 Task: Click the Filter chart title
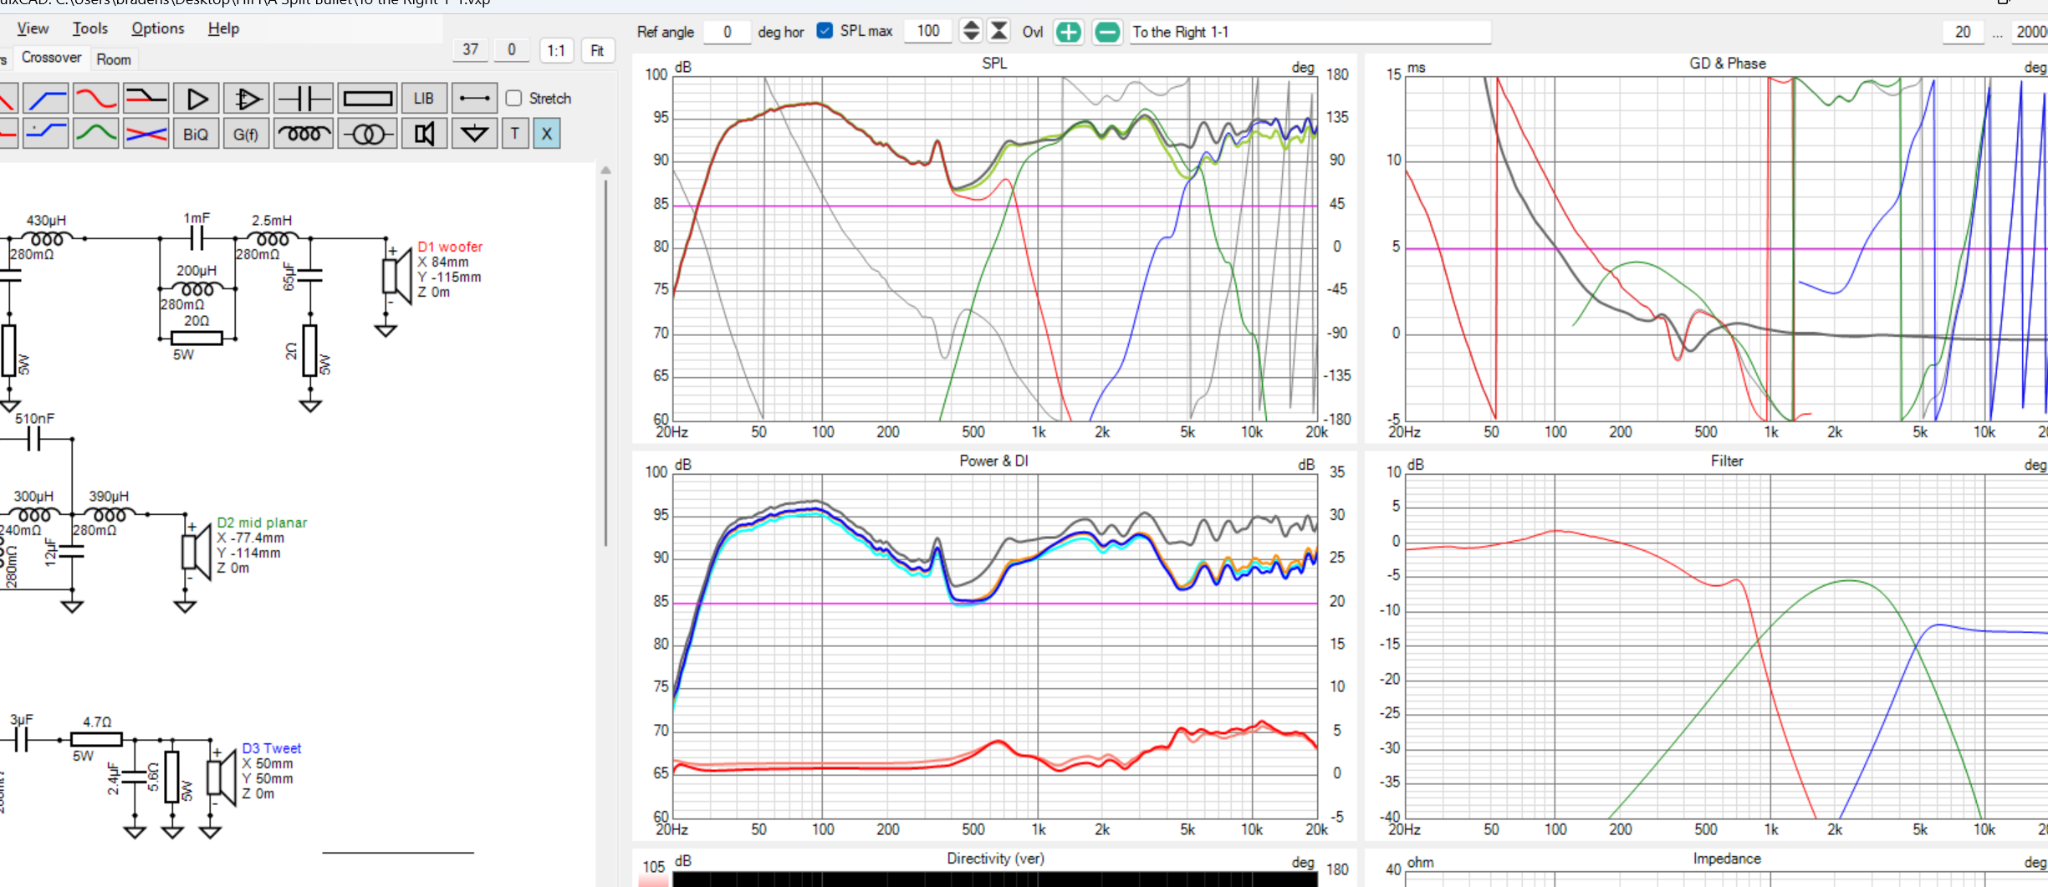click(1727, 461)
